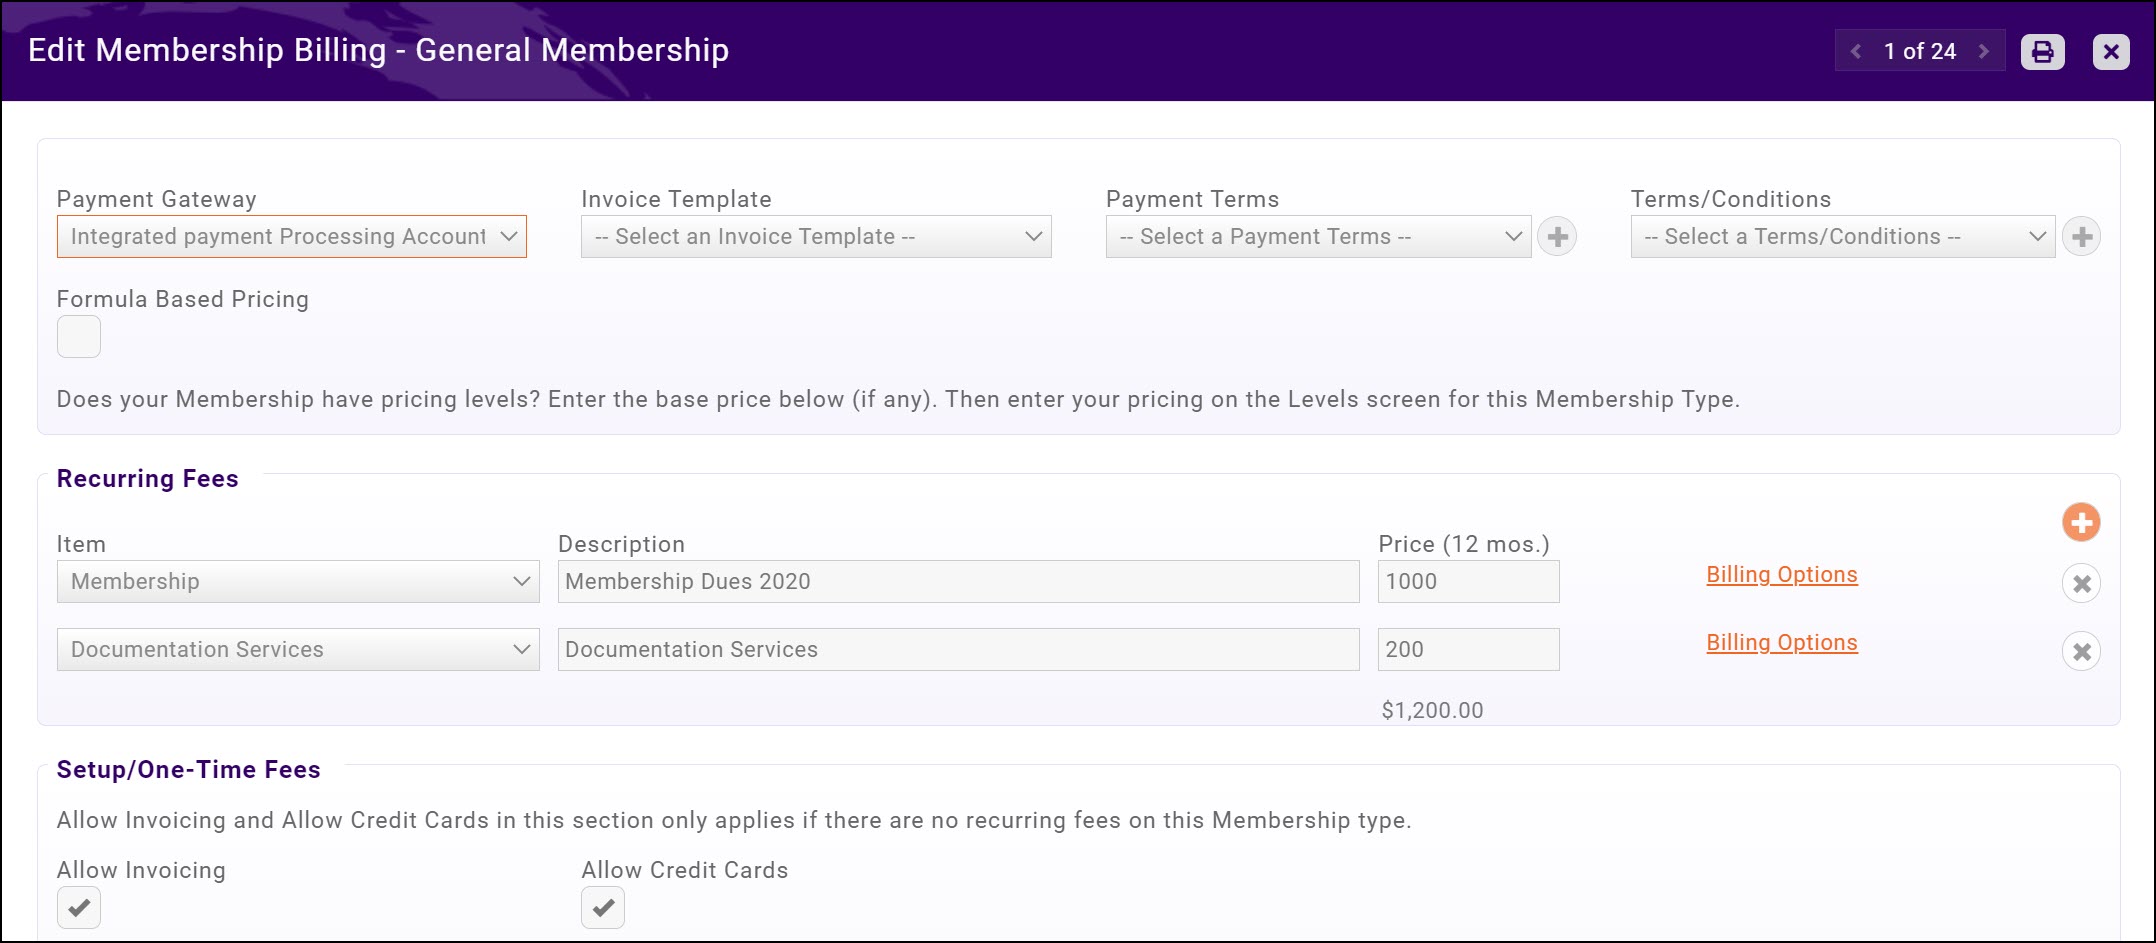The height and width of the screenshot is (943, 2156).
Task: Enable Formula Based Pricing
Action: (78, 337)
